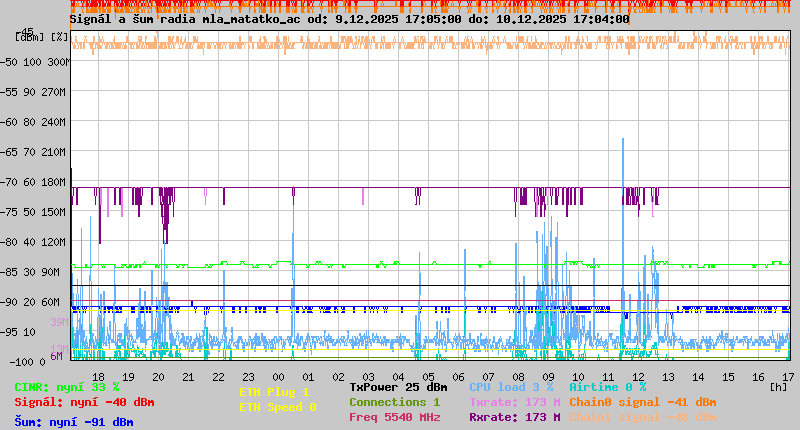Select the Freq 5540 MHz label

[394, 417]
